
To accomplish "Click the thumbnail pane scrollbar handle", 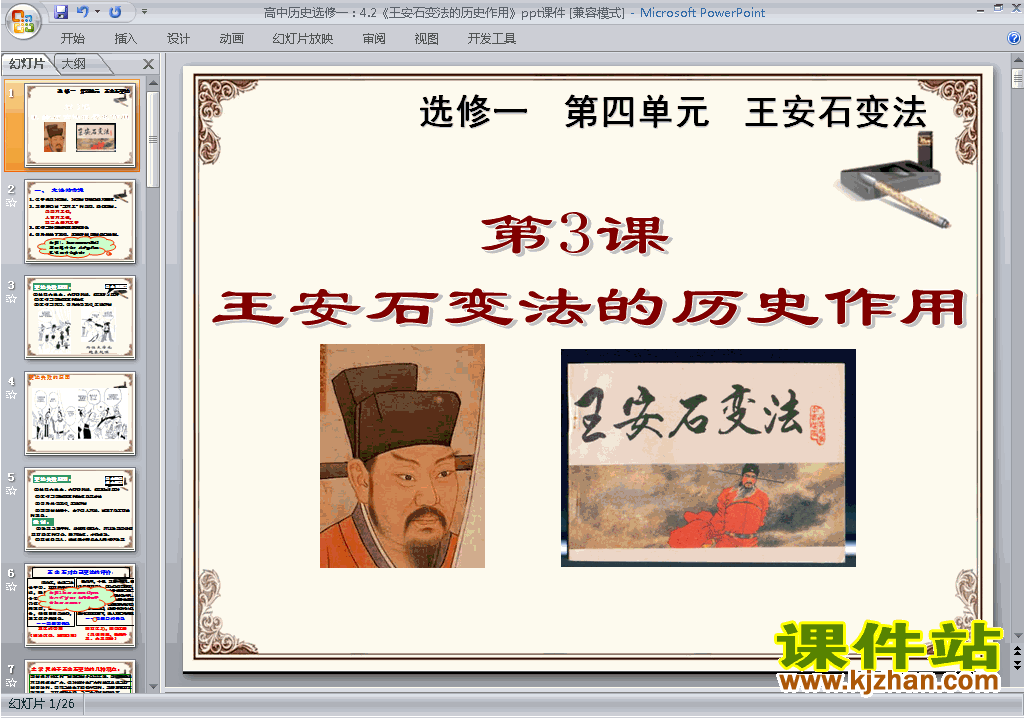I will point(153,139).
